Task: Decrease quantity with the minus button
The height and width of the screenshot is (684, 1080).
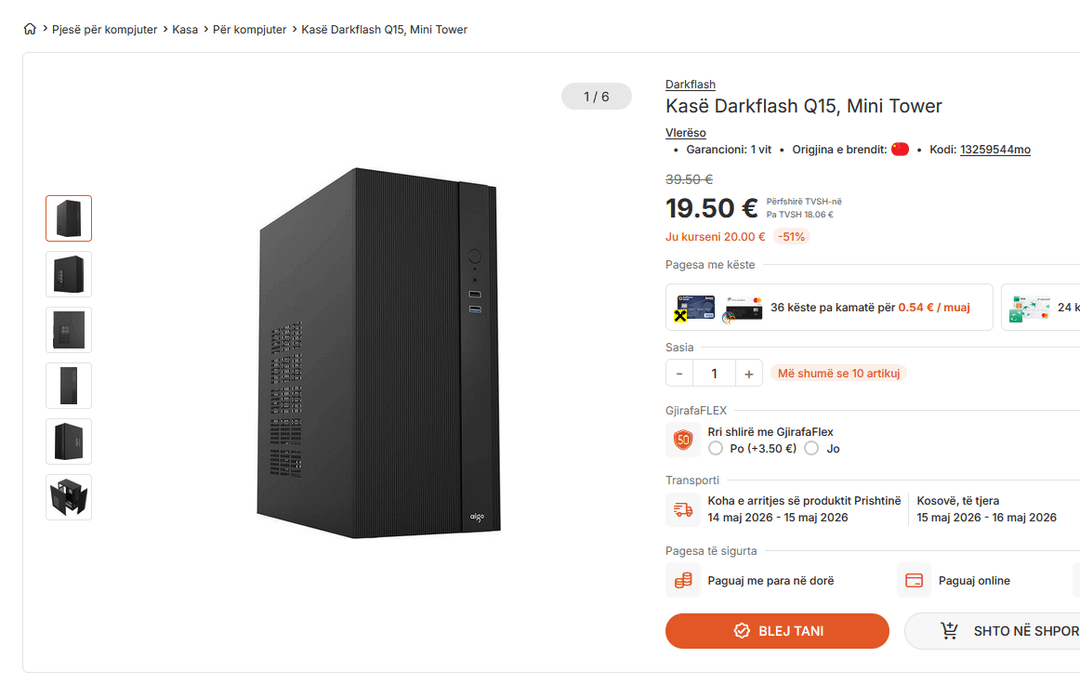Action: coord(680,373)
